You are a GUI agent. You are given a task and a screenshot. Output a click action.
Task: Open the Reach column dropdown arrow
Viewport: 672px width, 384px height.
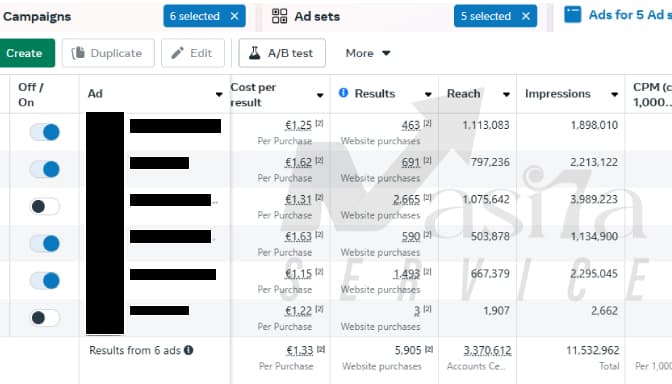point(506,94)
